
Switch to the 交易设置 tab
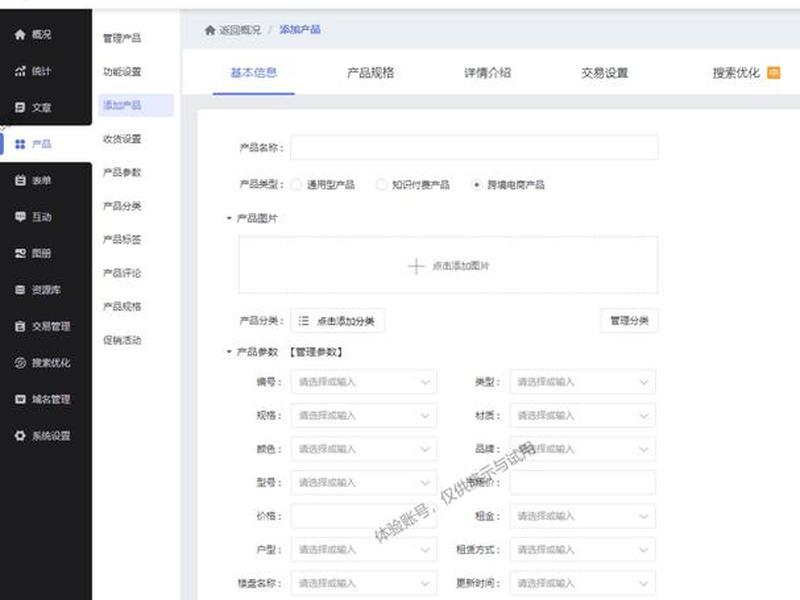[605, 72]
